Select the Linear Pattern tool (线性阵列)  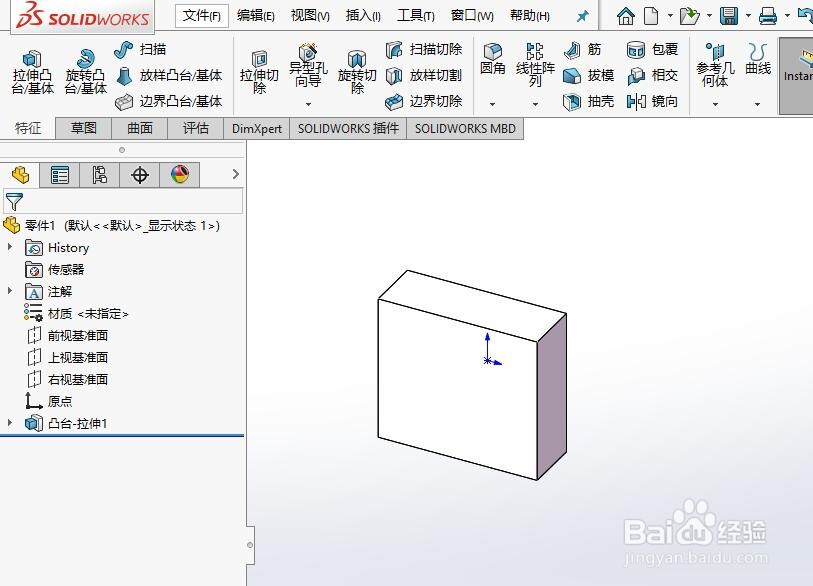pyautogui.click(x=535, y=65)
